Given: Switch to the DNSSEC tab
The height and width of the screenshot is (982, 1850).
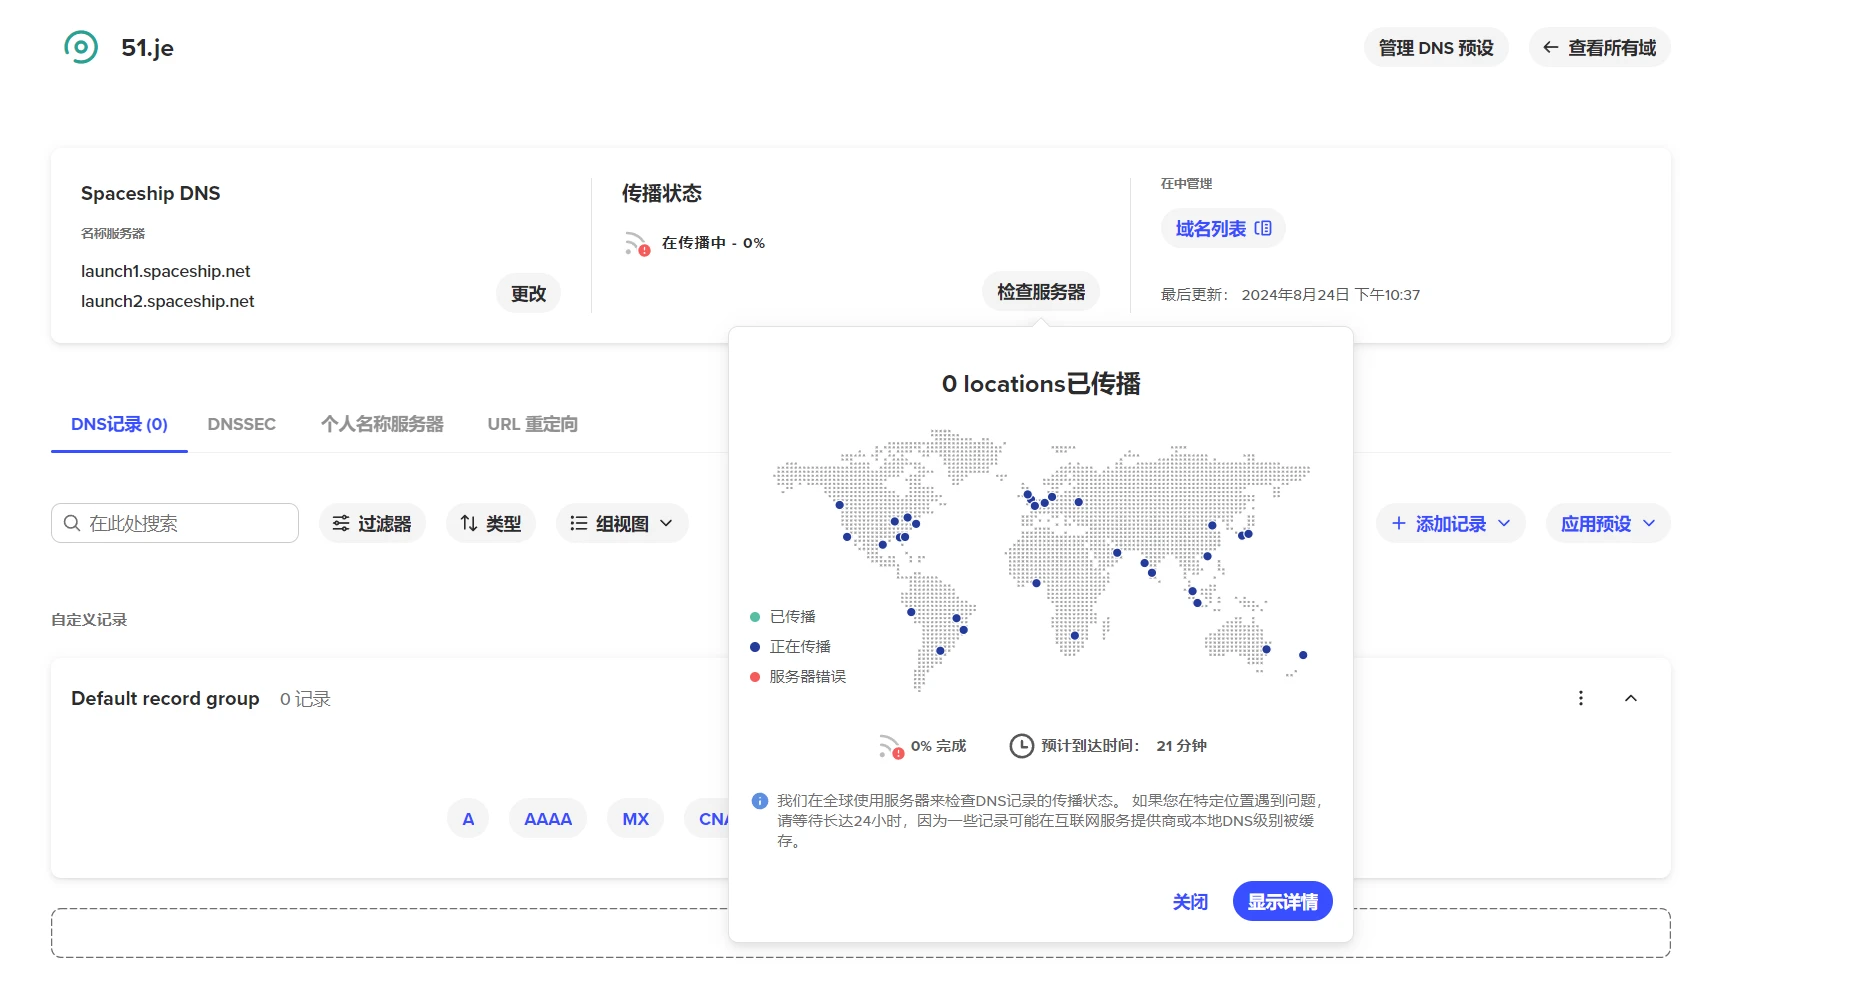Looking at the screenshot, I should [241, 424].
